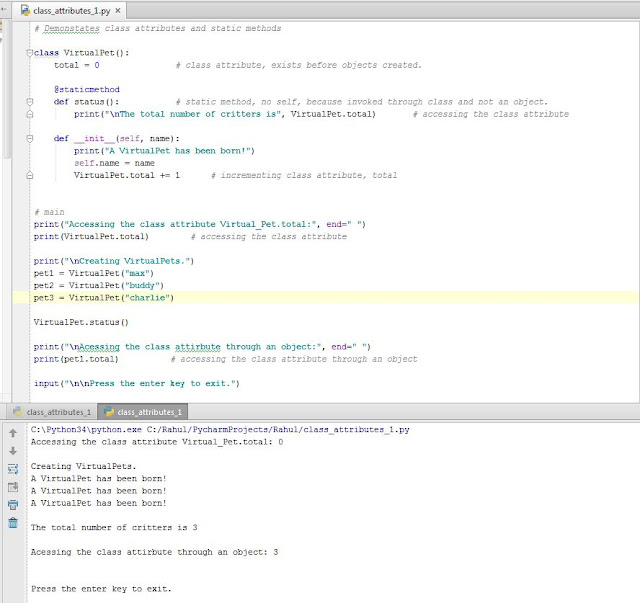The height and width of the screenshot is (603, 640).
Task: Switch to the first class_attributes_1 run tab
Action: click(x=52, y=412)
